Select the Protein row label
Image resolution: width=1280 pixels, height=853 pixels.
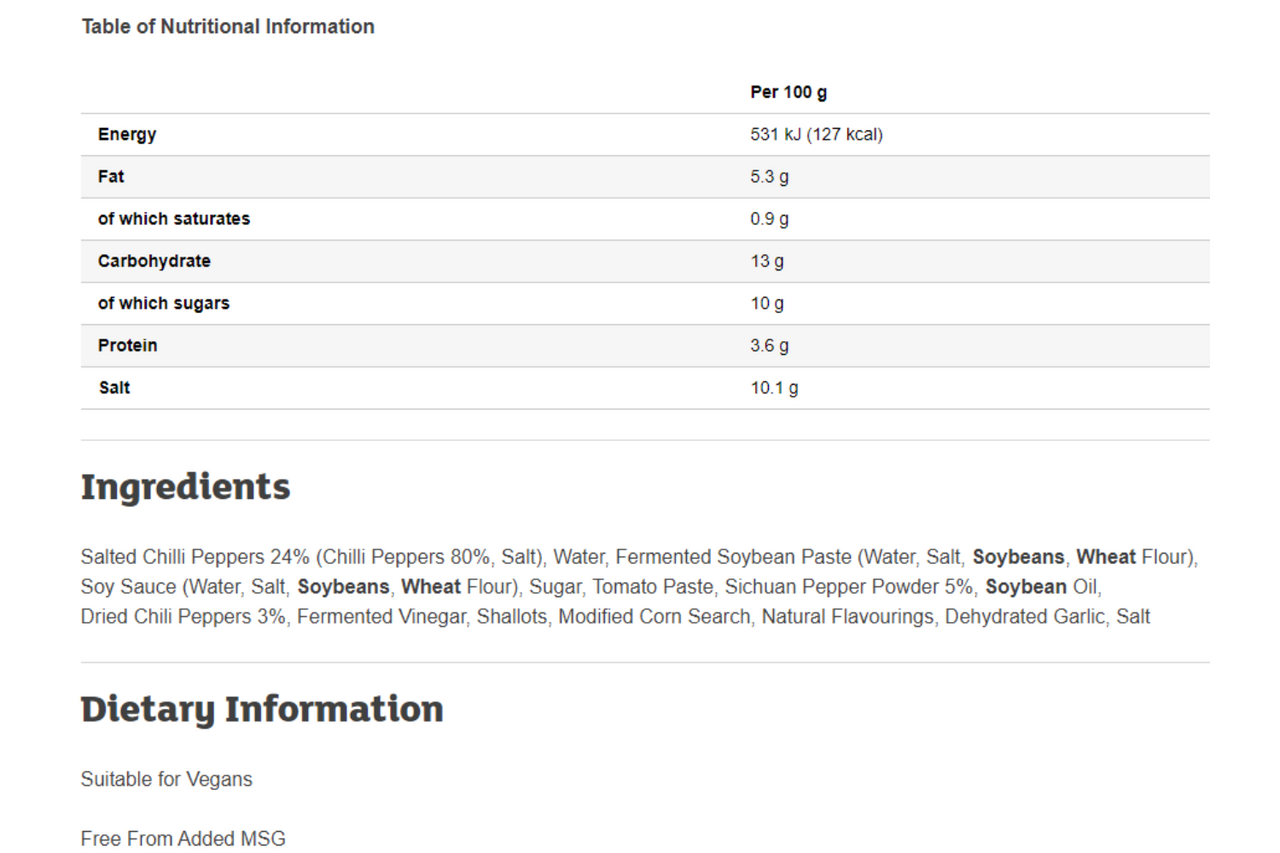(127, 345)
